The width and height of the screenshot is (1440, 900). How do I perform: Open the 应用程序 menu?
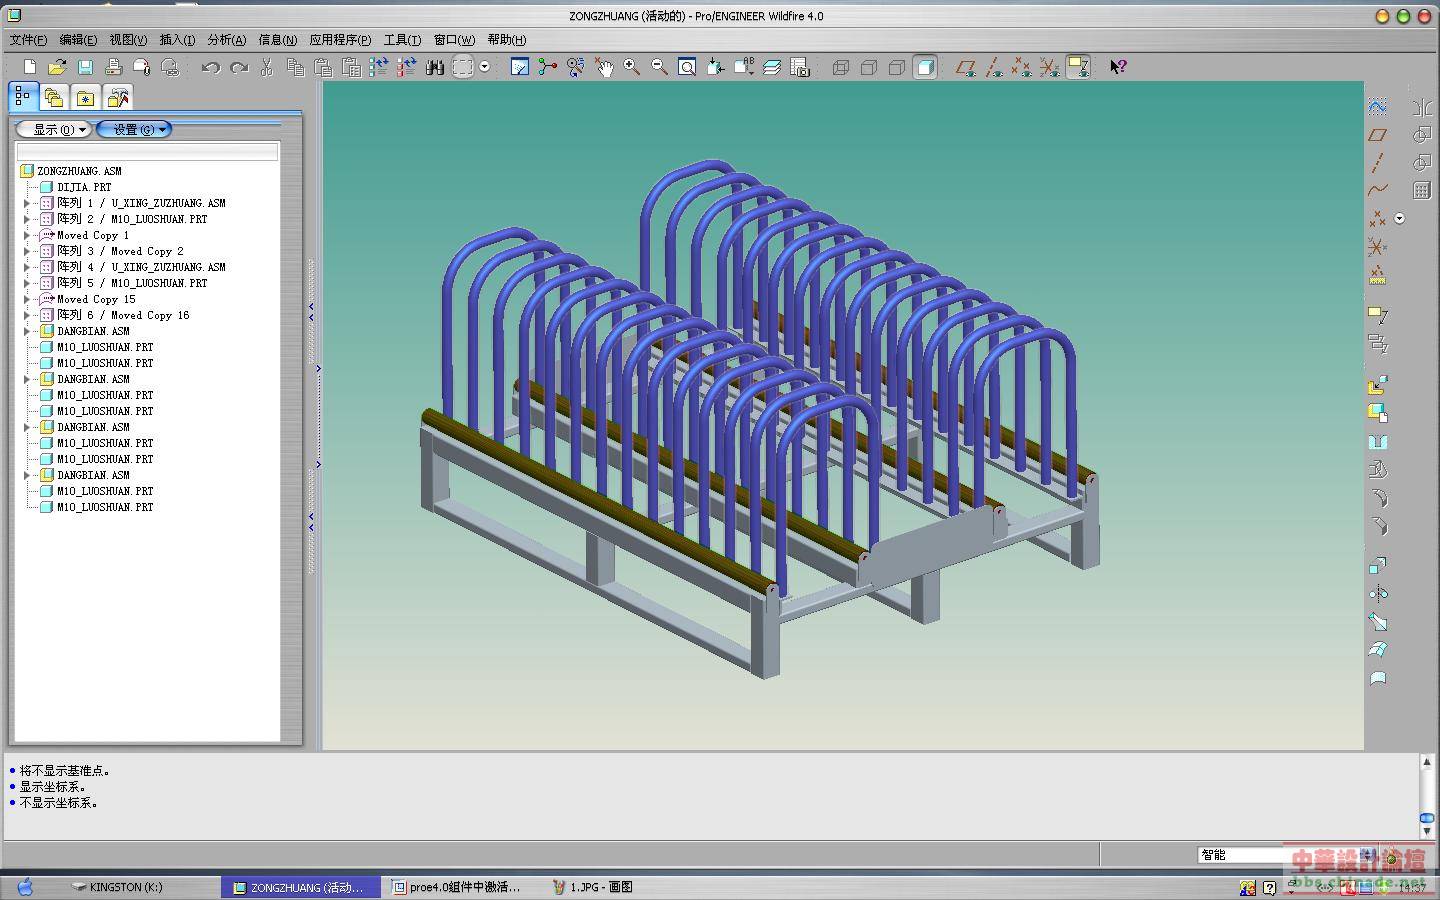(x=340, y=40)
